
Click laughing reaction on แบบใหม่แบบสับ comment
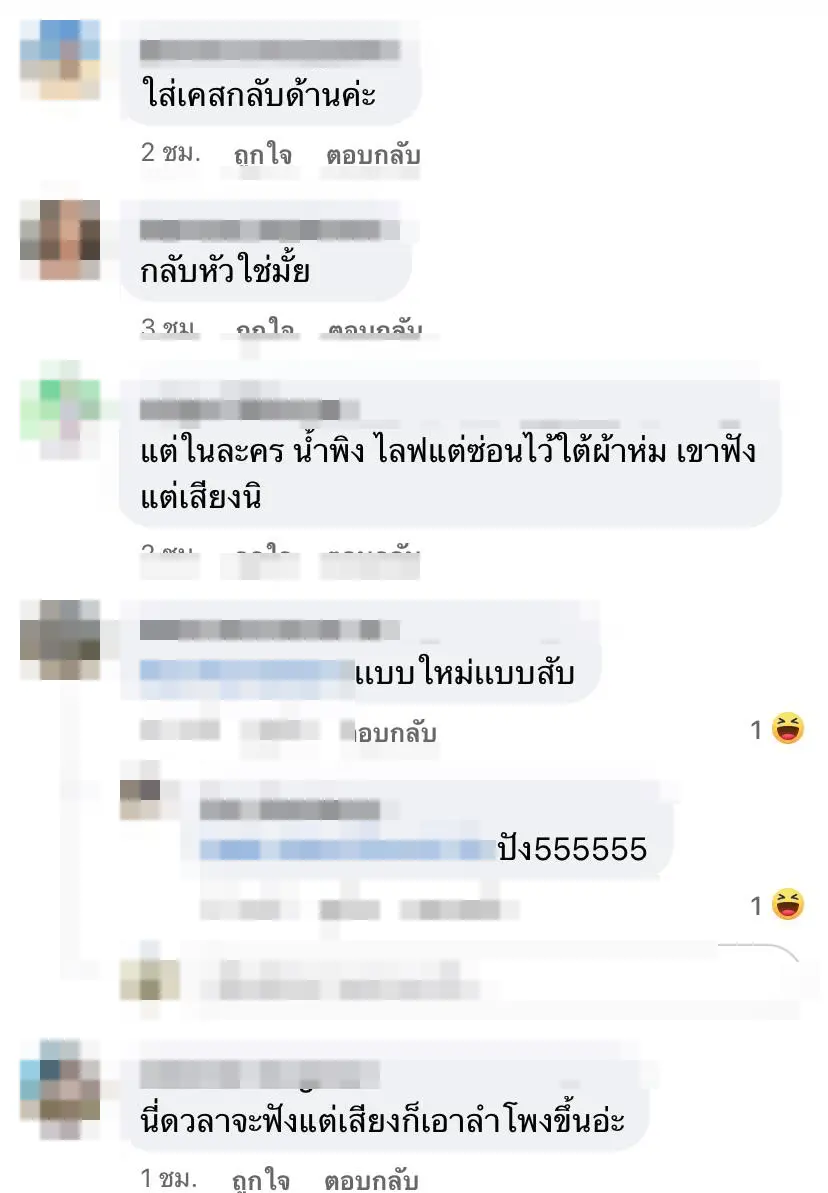click(788, 729)
